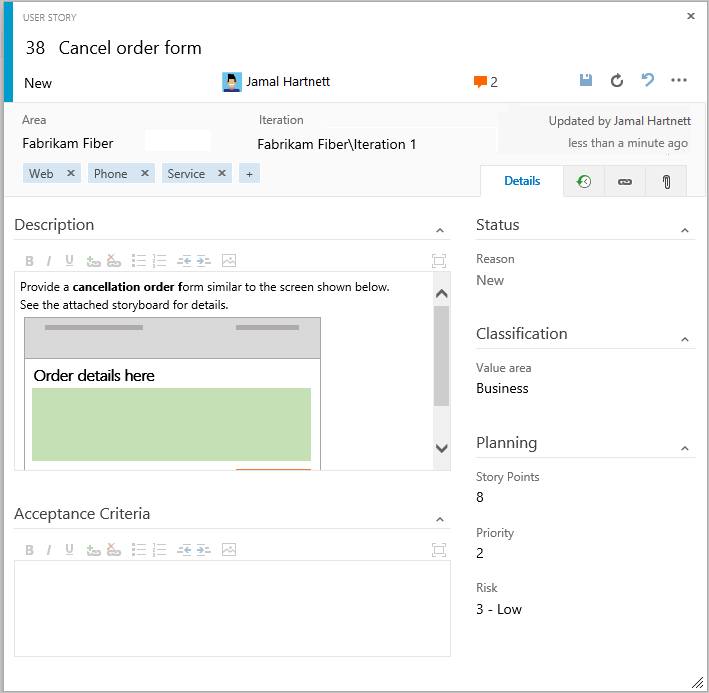Apply numbered list in Description toolbar
The image size is (709, 693).
(x=159, y=261)
